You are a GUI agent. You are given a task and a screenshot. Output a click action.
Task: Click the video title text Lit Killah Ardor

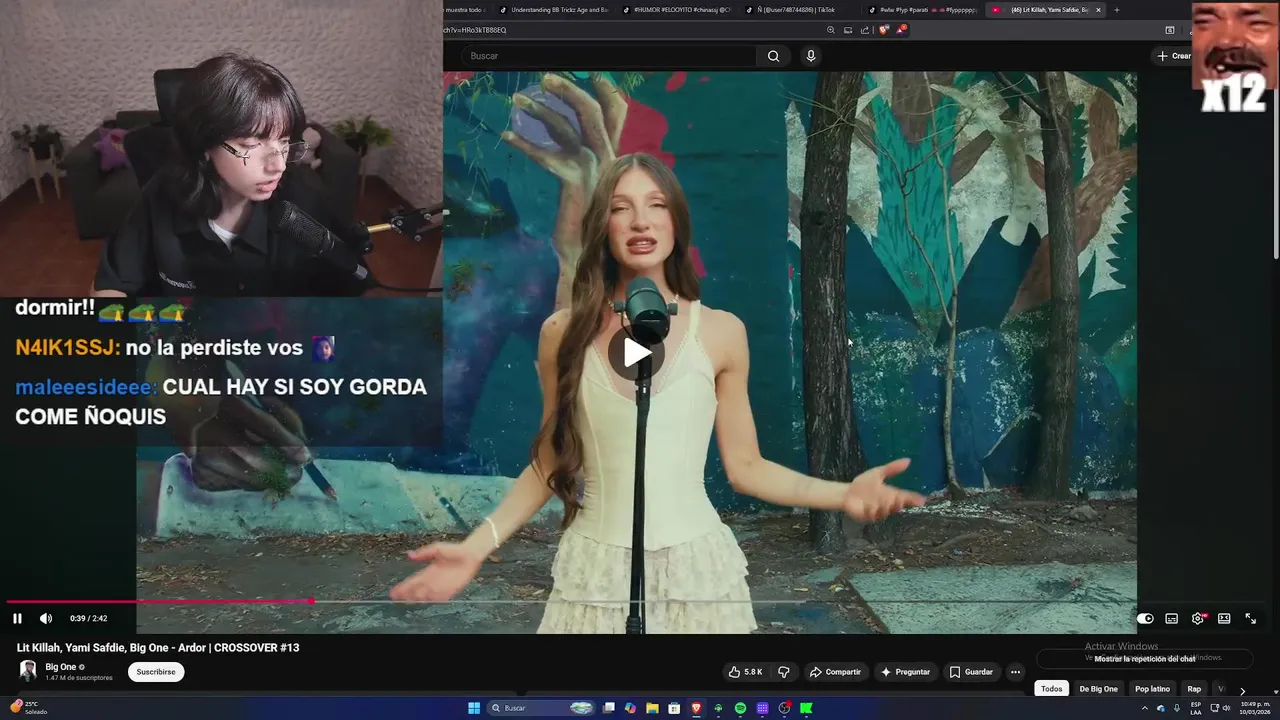coord(158,648)
